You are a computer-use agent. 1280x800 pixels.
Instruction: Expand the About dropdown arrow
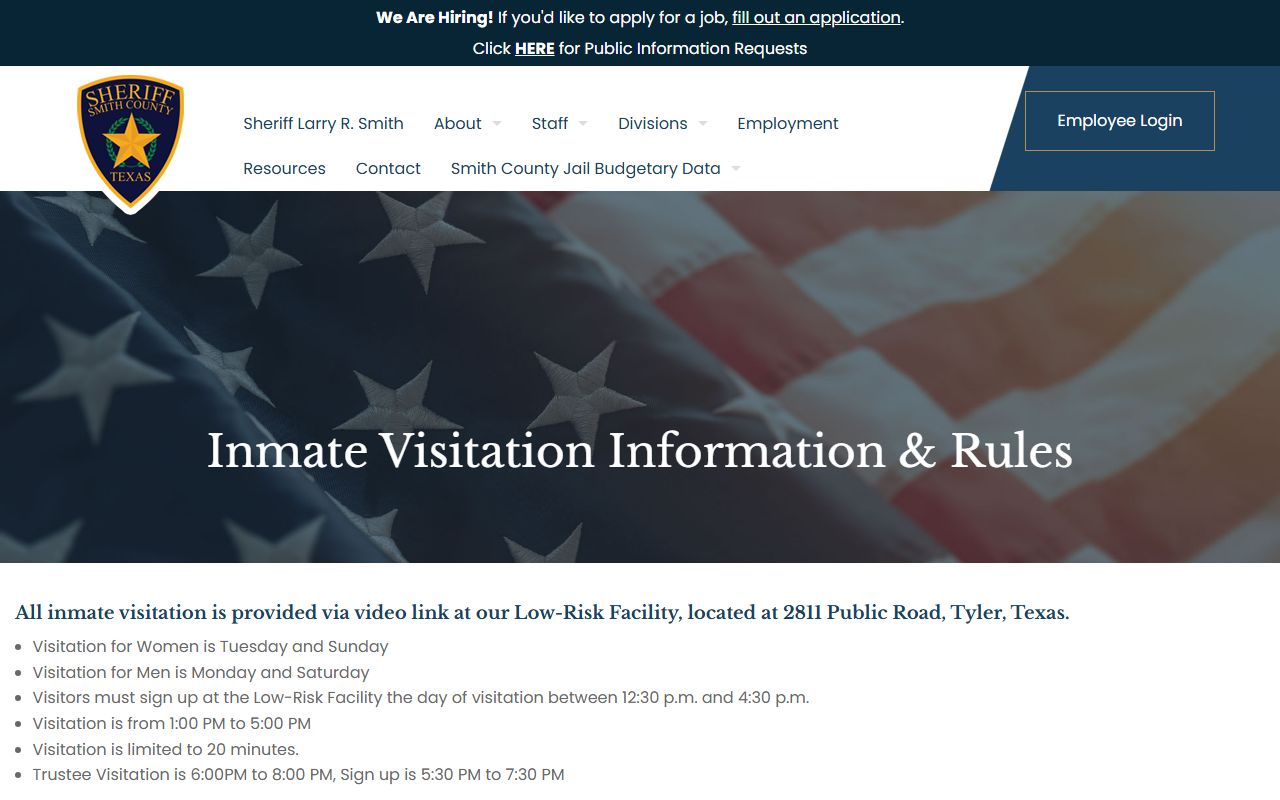(x=497, y=124)
